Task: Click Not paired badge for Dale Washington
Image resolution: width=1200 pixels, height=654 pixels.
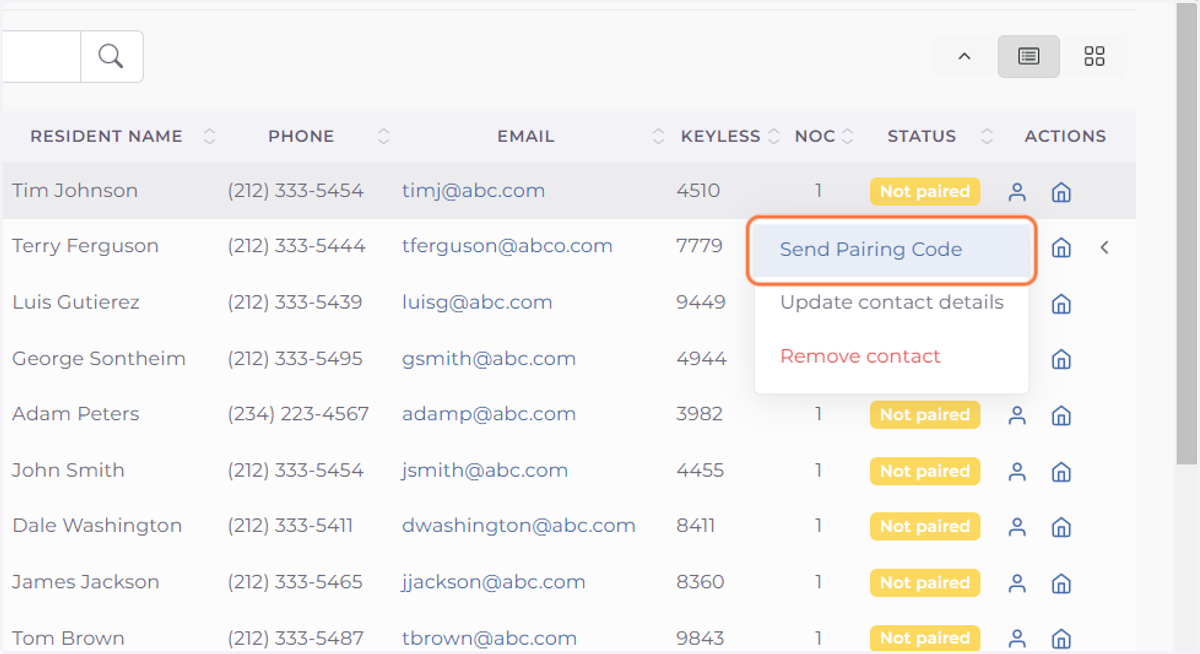Action: tap(925, 527)
